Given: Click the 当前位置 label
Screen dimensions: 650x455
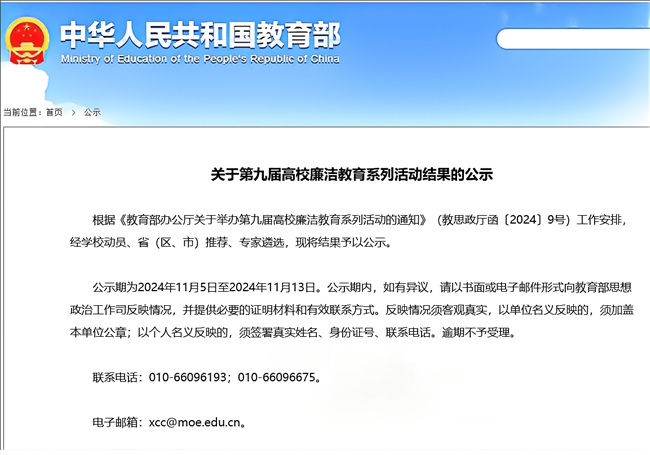Looking at the screenshot, I should 21,112.
